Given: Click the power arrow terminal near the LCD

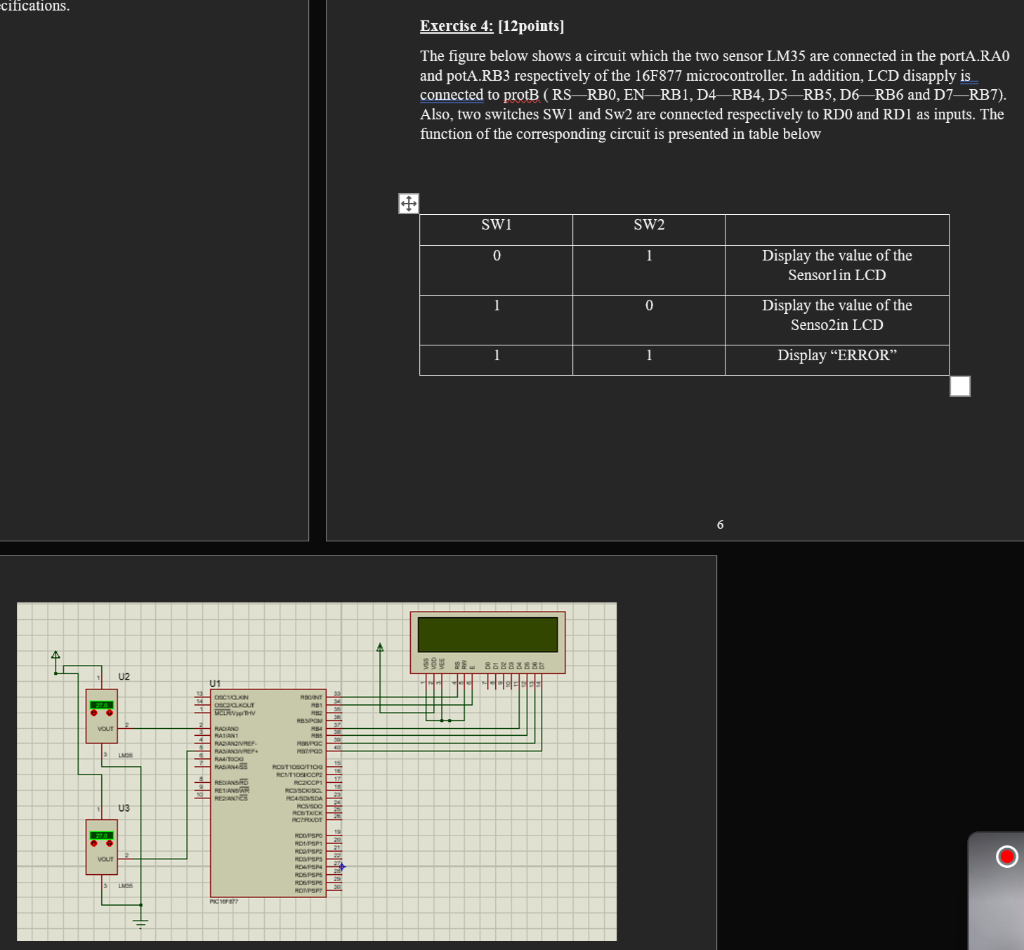Looking at the screenshot, I should [380, 648].
